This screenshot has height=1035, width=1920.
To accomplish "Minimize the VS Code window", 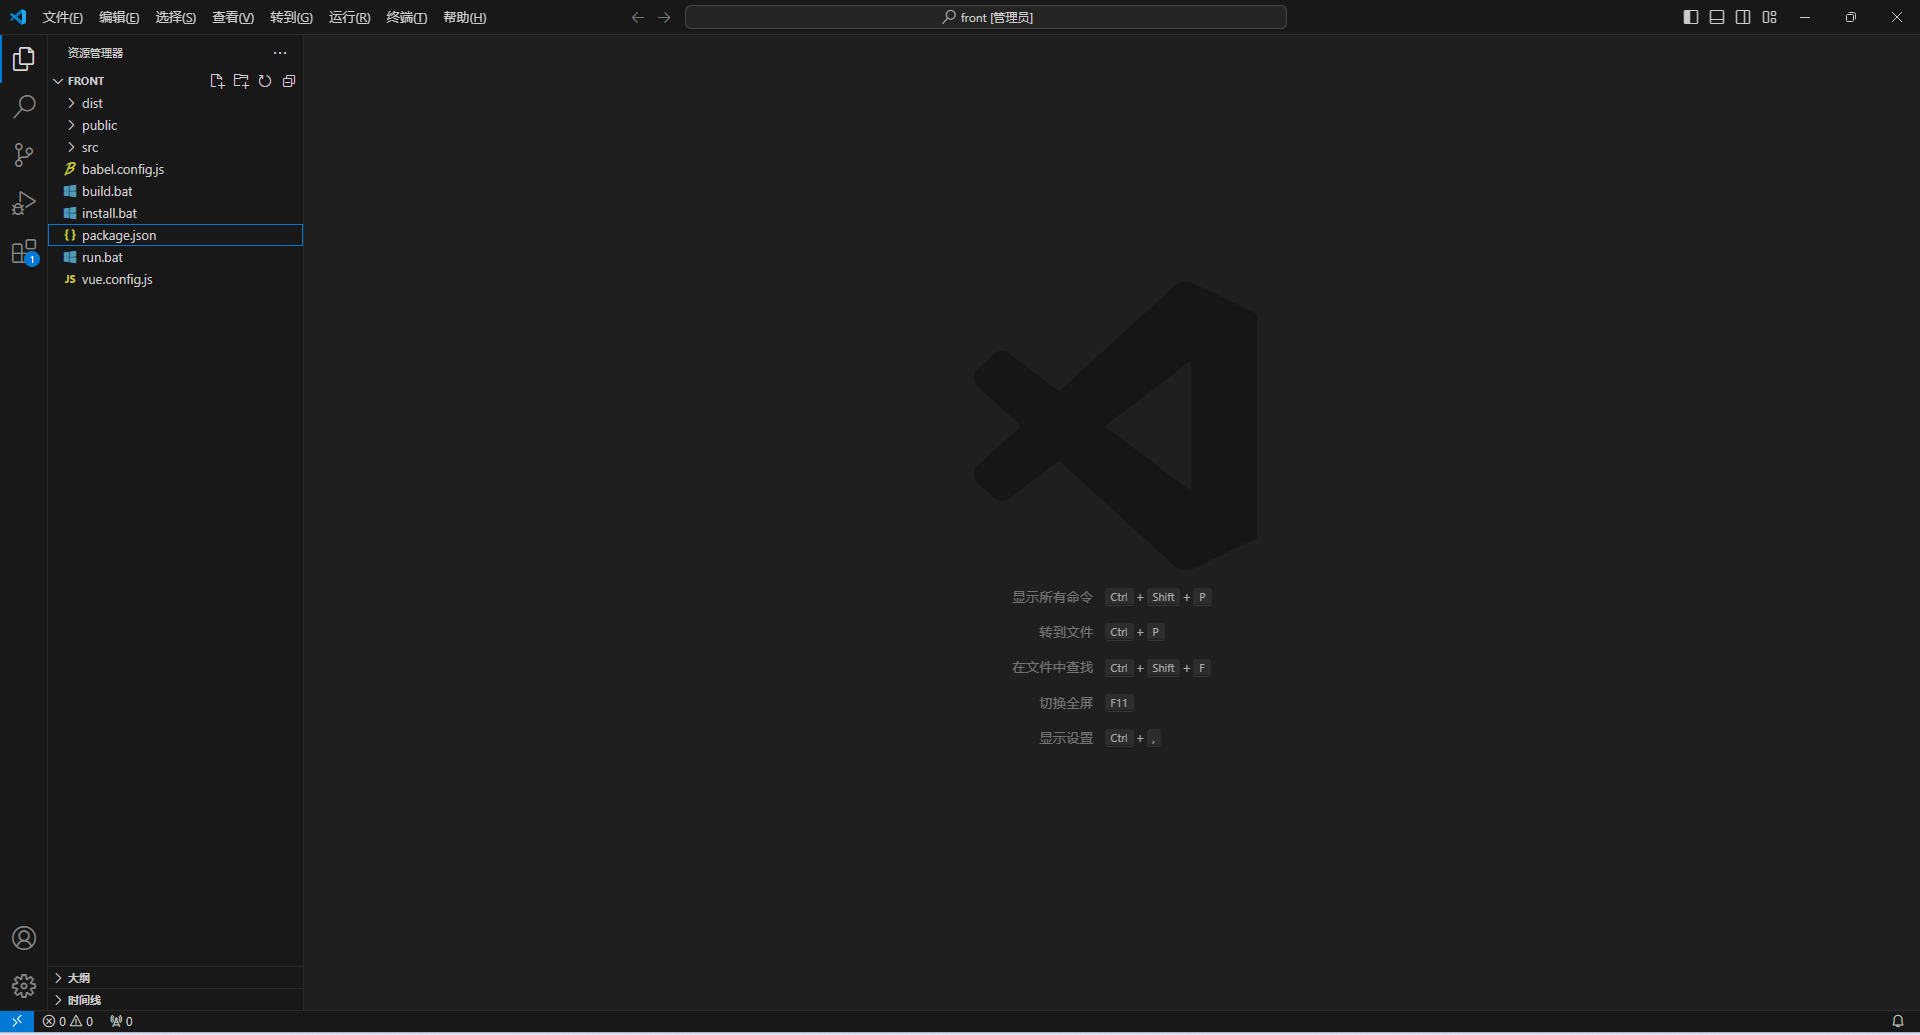I will (x=1805, y=17).
